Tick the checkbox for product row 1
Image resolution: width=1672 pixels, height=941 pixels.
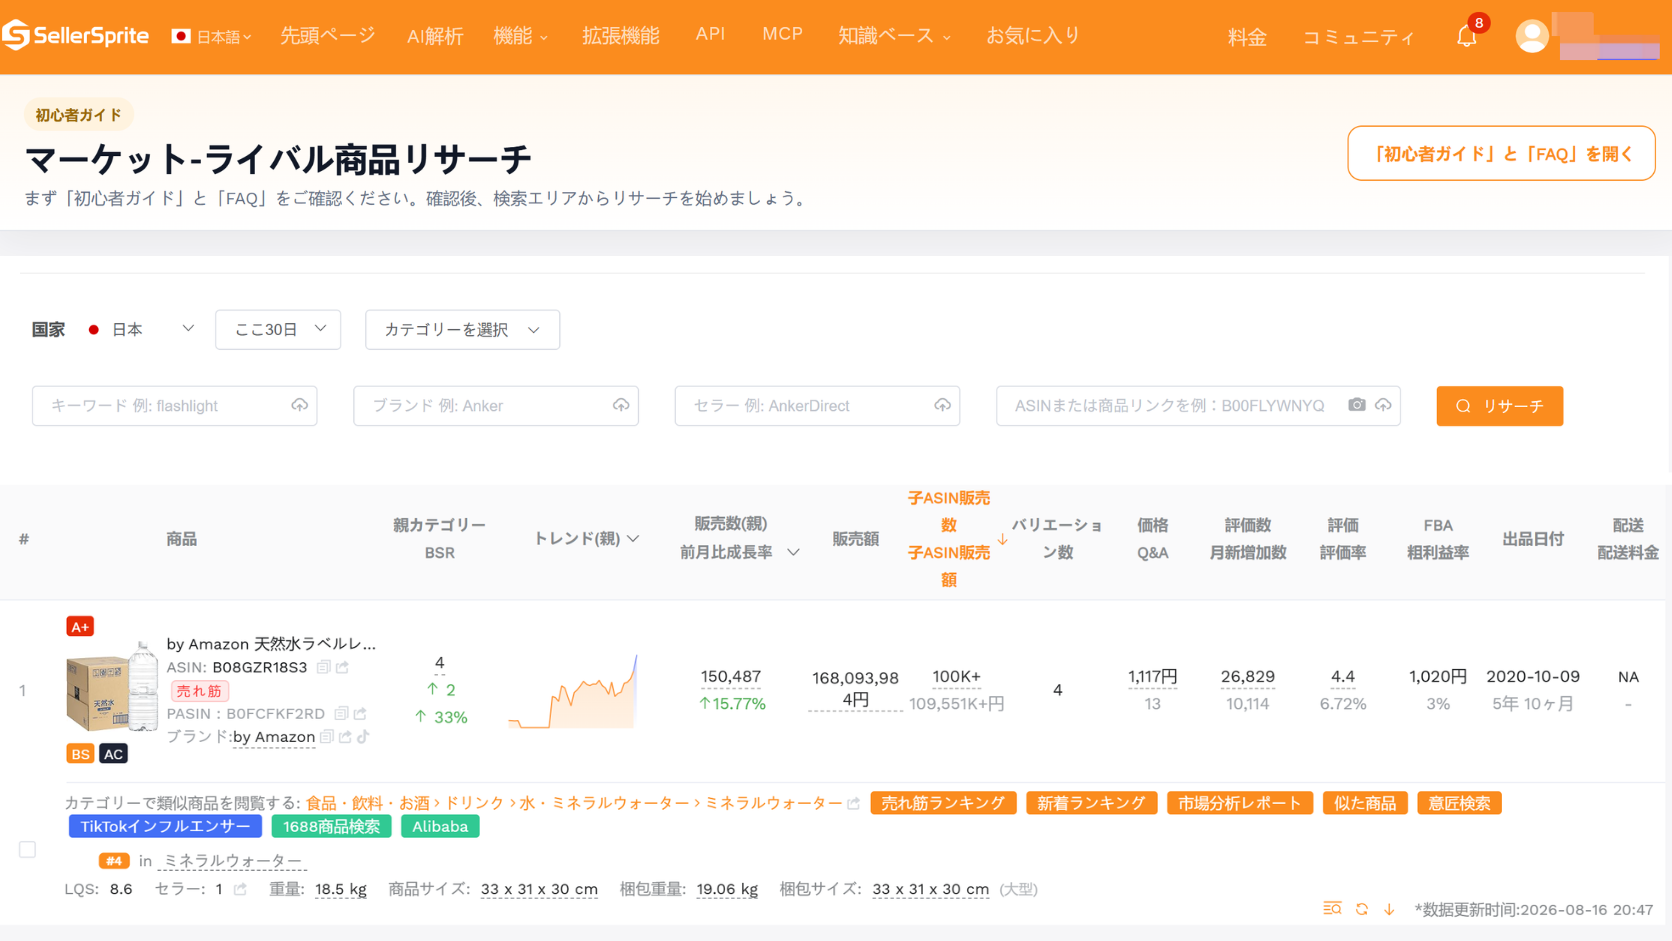[x=28, y=849]
